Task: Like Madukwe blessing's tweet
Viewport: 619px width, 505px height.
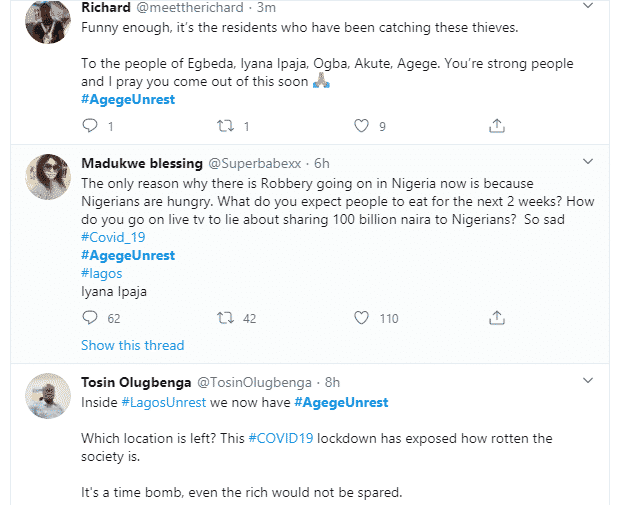Action: (363, 318)
